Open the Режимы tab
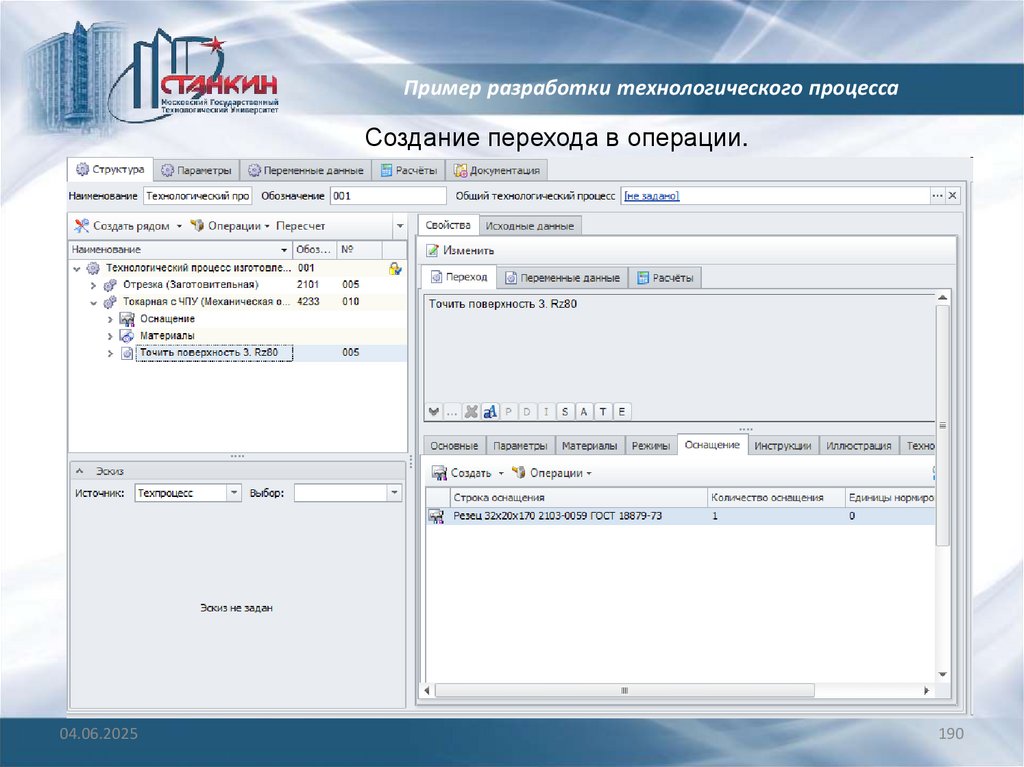1024x767 pixels. (x=651, y=446)
